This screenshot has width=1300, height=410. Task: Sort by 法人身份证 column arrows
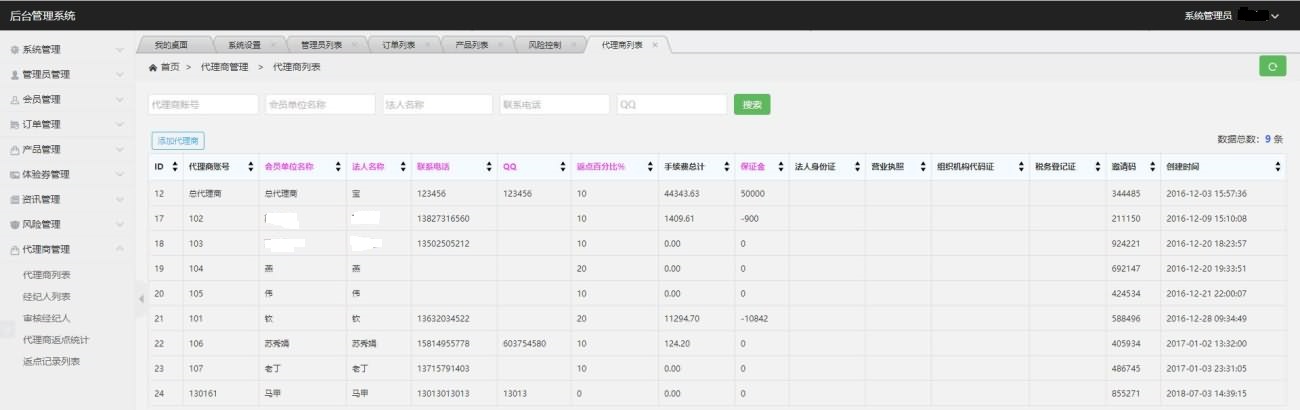point(857,166)
